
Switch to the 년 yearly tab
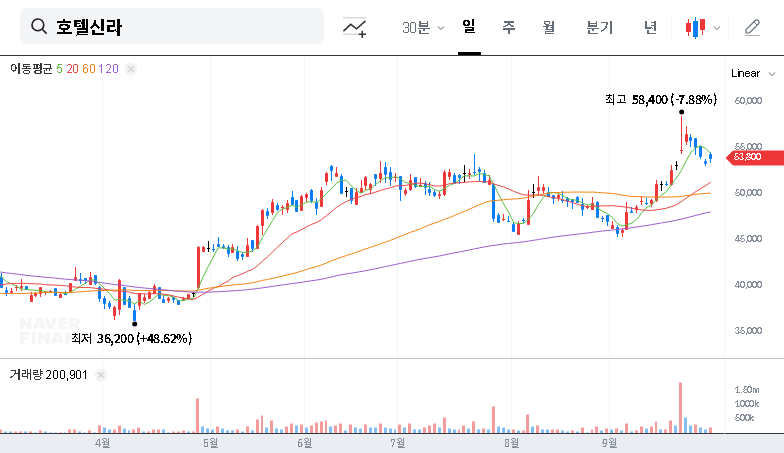650,27
